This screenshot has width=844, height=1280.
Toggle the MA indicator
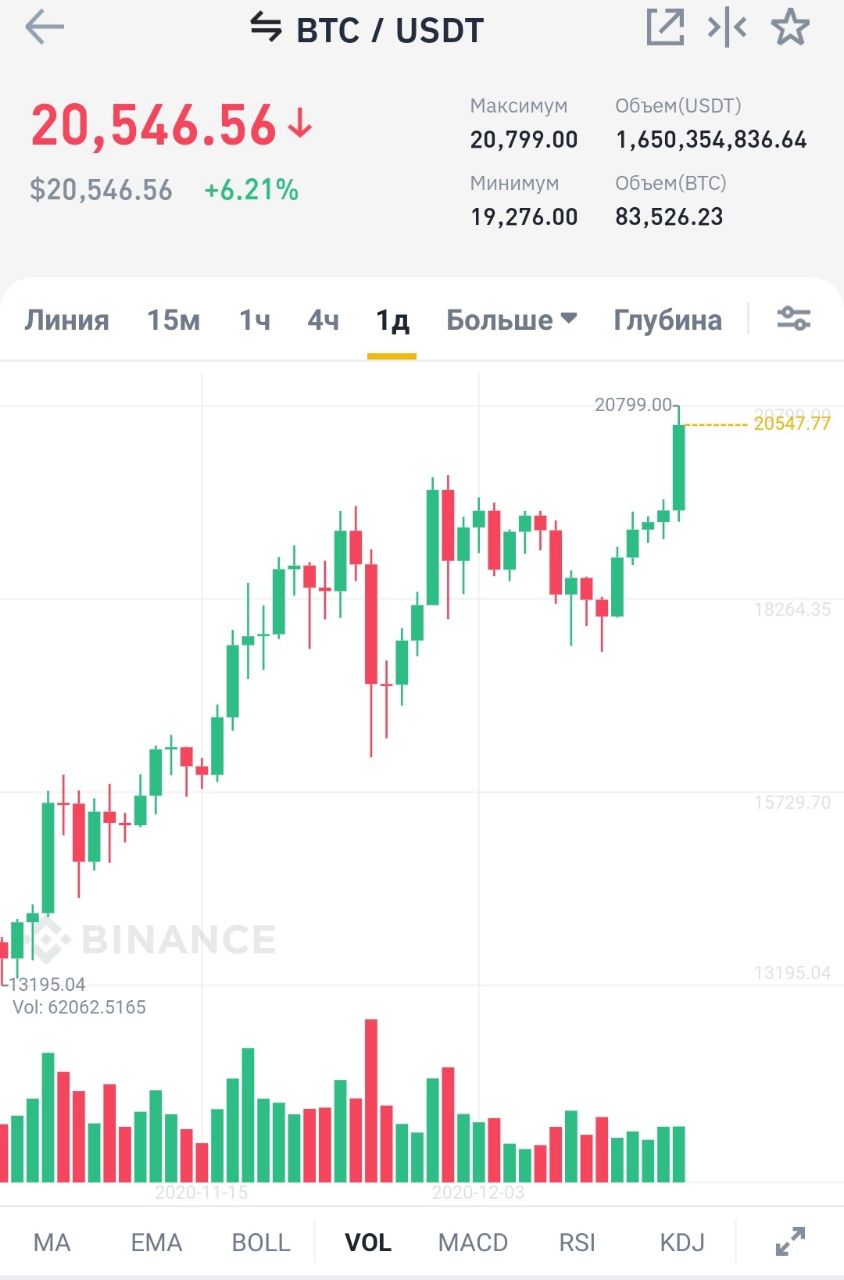tap(52, 1243)
